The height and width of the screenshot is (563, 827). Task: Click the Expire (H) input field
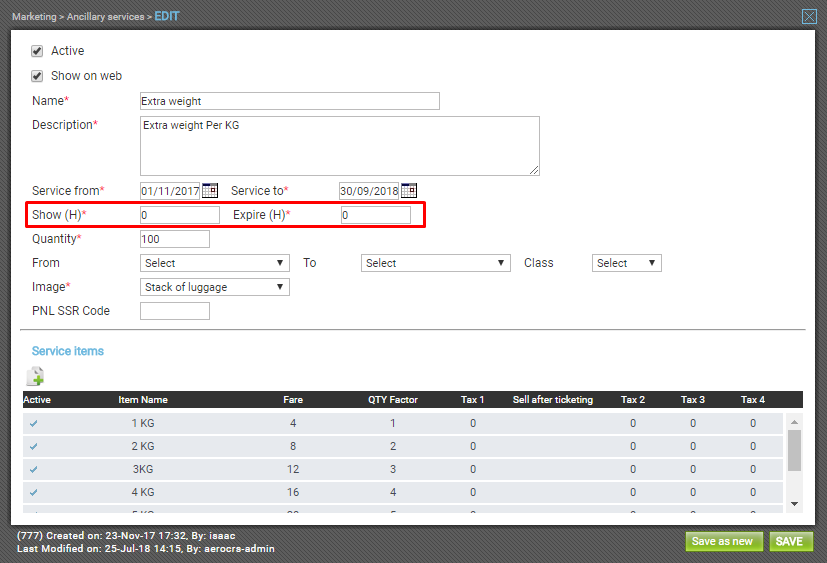click(376, 215)
